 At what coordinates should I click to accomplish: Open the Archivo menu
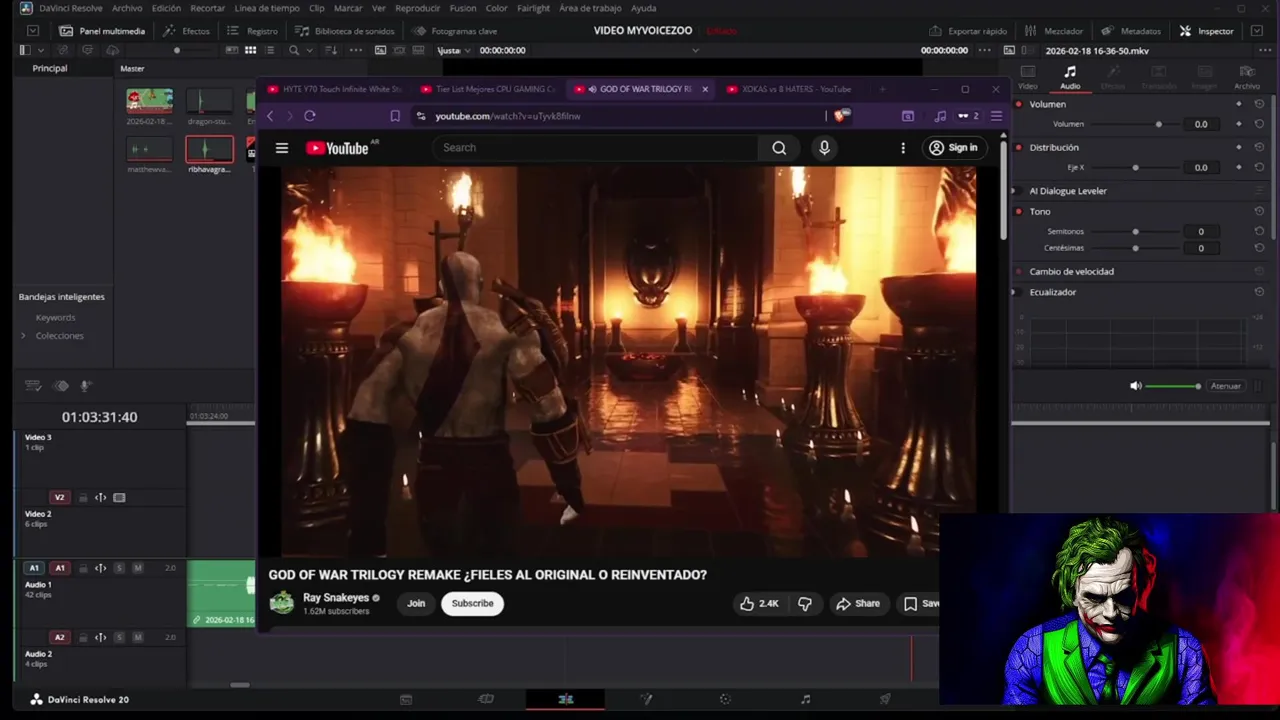tap(127, 8)
